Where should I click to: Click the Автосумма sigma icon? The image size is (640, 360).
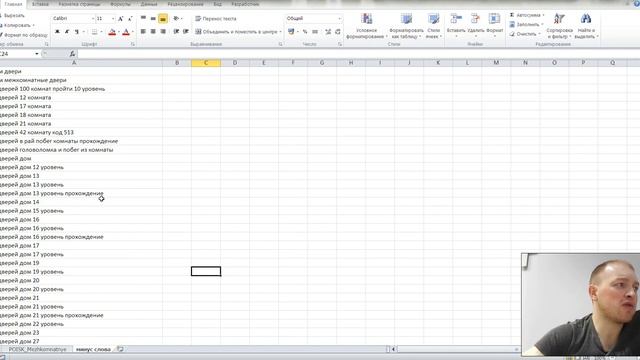pos(512,15)
